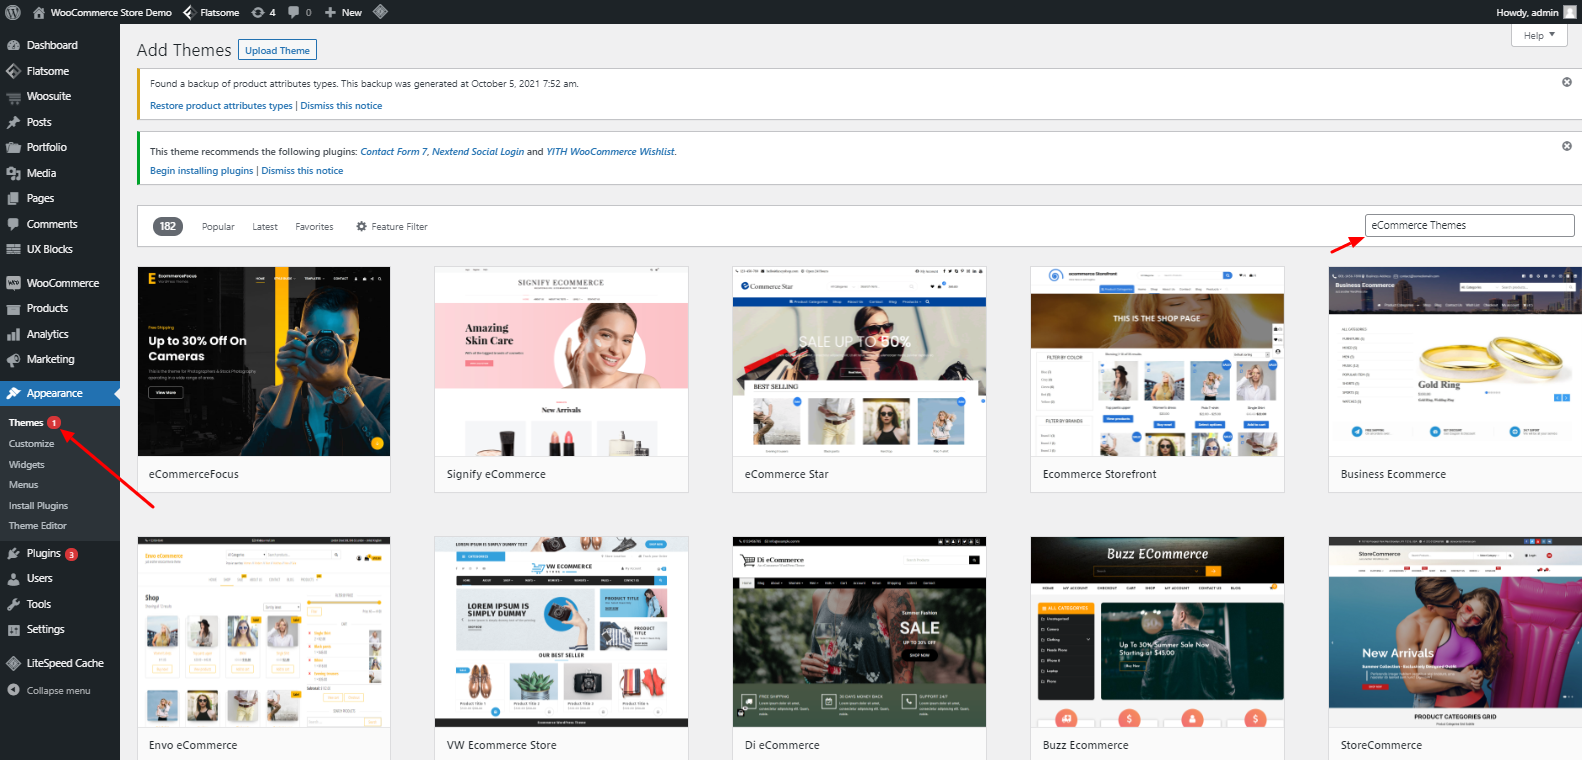Click the Pages icon in sidebar
The width and height of the screenshot is (1582, 760).
coord(13,198)
